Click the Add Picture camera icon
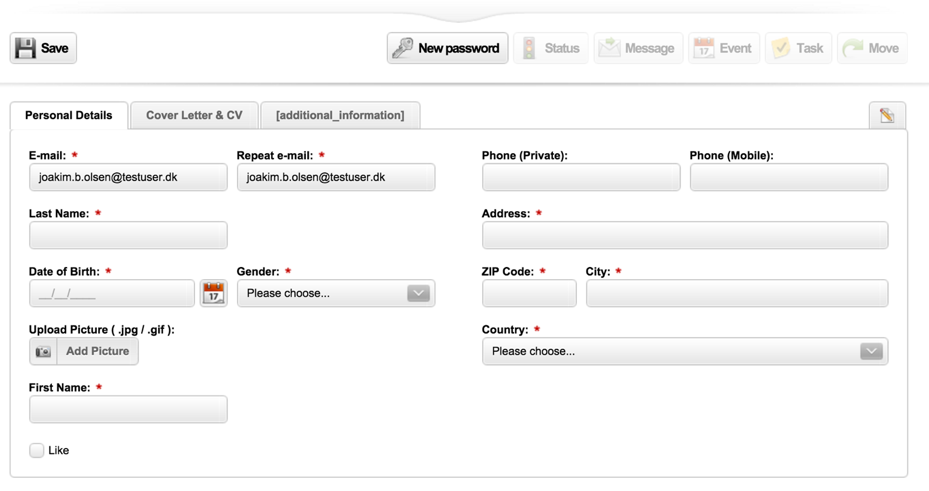 tap(43, 351)
